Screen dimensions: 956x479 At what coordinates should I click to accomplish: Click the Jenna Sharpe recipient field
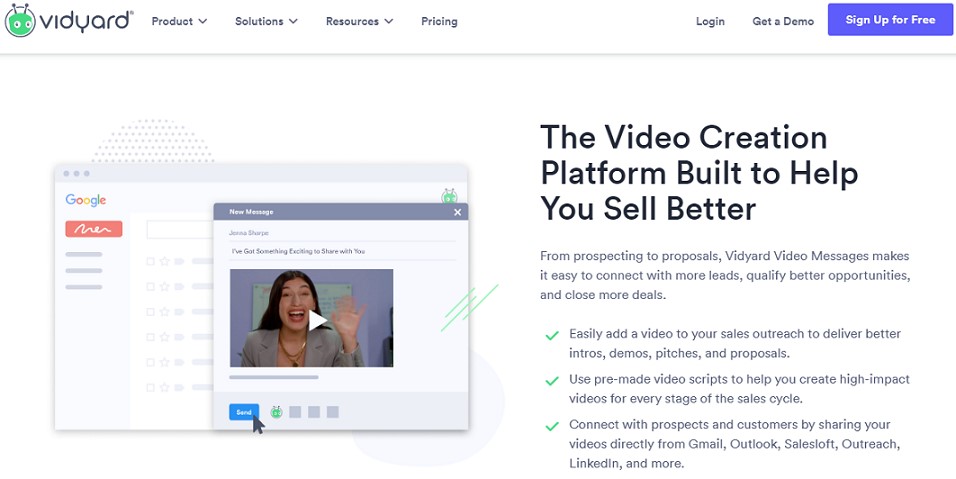coord(342,233)
